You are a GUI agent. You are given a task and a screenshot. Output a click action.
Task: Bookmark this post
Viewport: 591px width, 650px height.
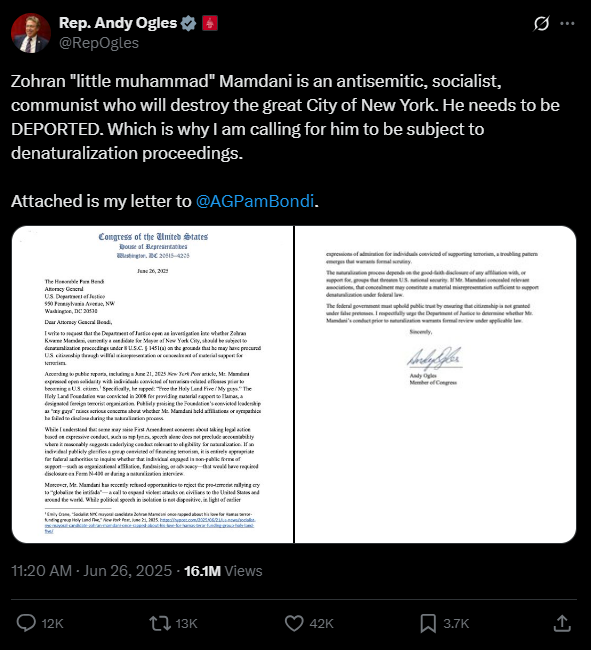[428, 623]
